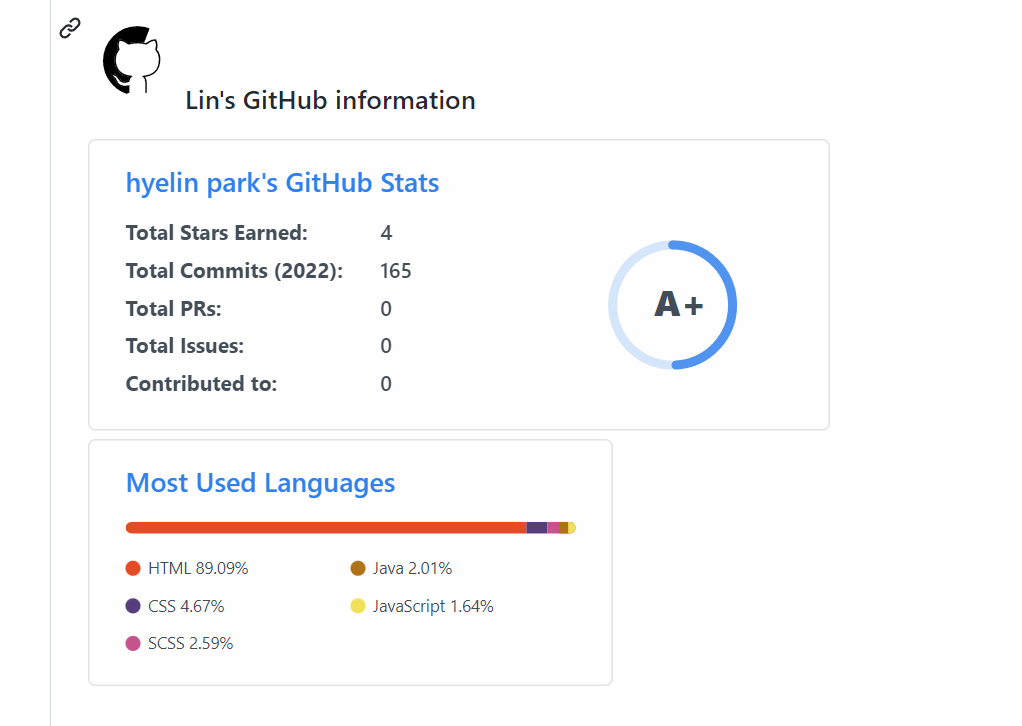The width and height of the screenshot is (1022, 726).
Task: Click the purple CSS legend dot
Action: [x=133, y=606]
